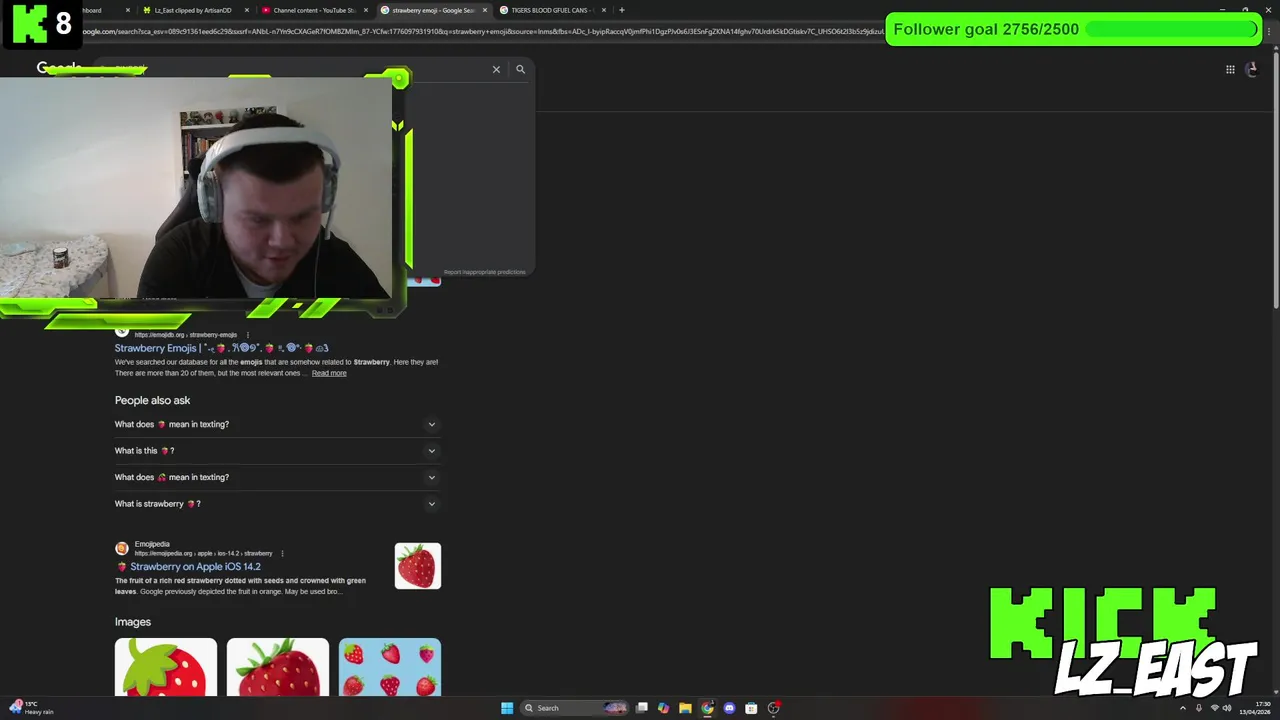
Task: Open the Google account avatar
Action: pos(1252,69)
